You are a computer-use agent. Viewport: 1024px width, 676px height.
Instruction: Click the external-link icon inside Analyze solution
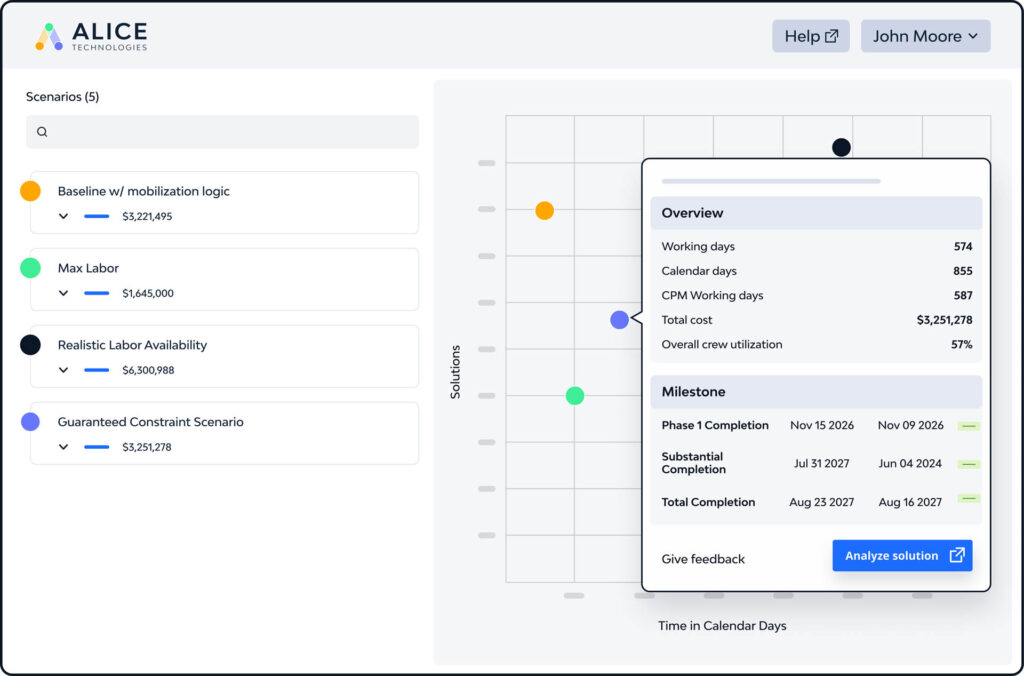click(x=957, y=555)
